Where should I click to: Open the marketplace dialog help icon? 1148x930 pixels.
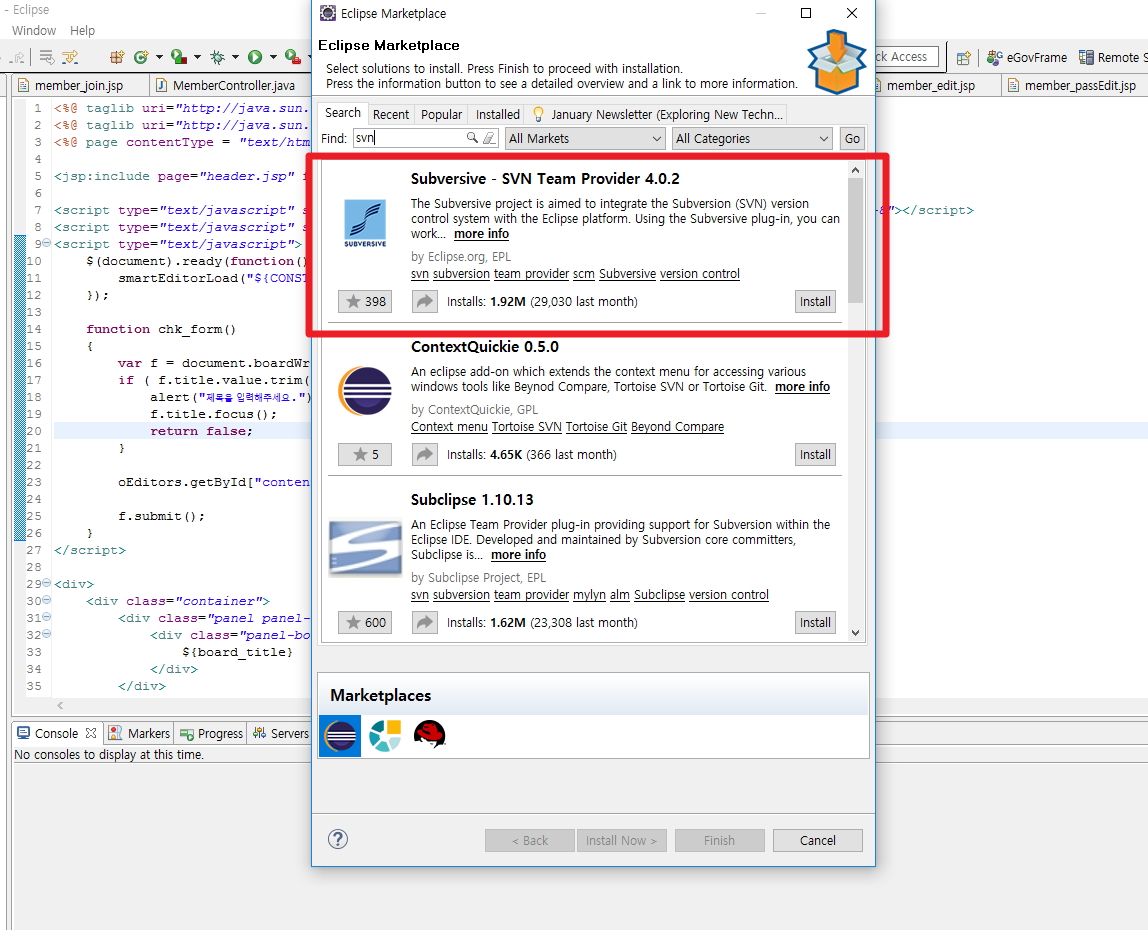click(338, 839)
